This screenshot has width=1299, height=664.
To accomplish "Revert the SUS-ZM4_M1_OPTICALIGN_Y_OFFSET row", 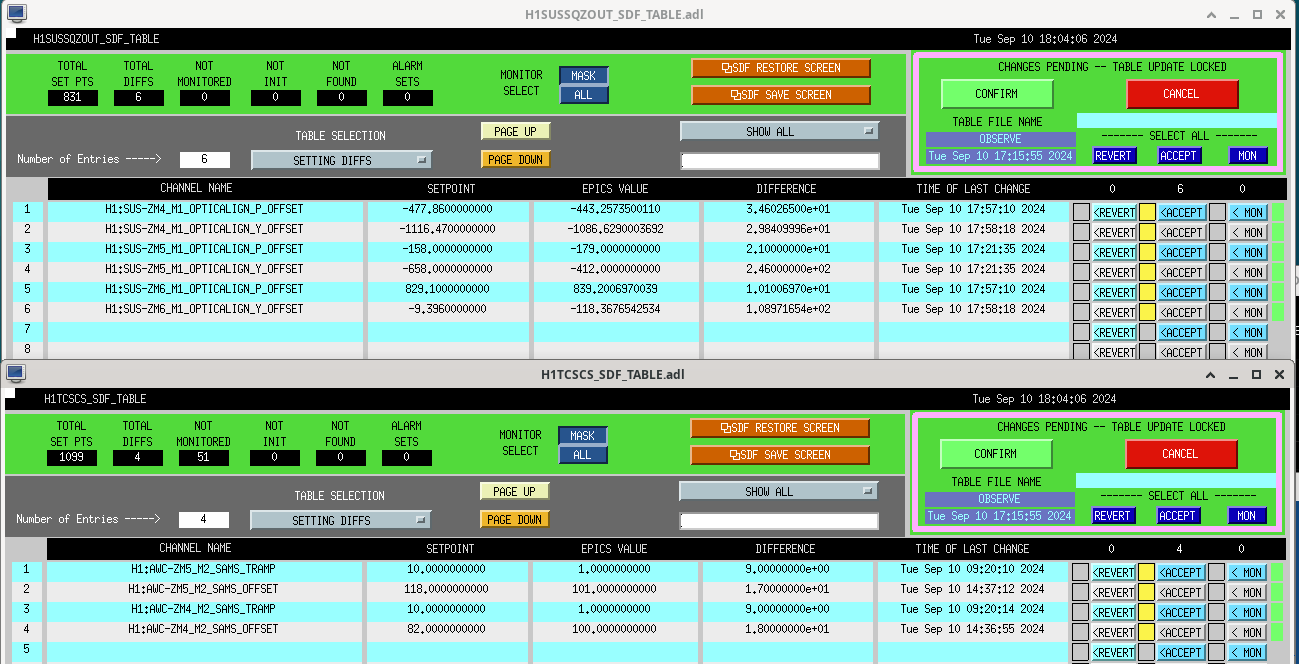I will pos(1114,232).
